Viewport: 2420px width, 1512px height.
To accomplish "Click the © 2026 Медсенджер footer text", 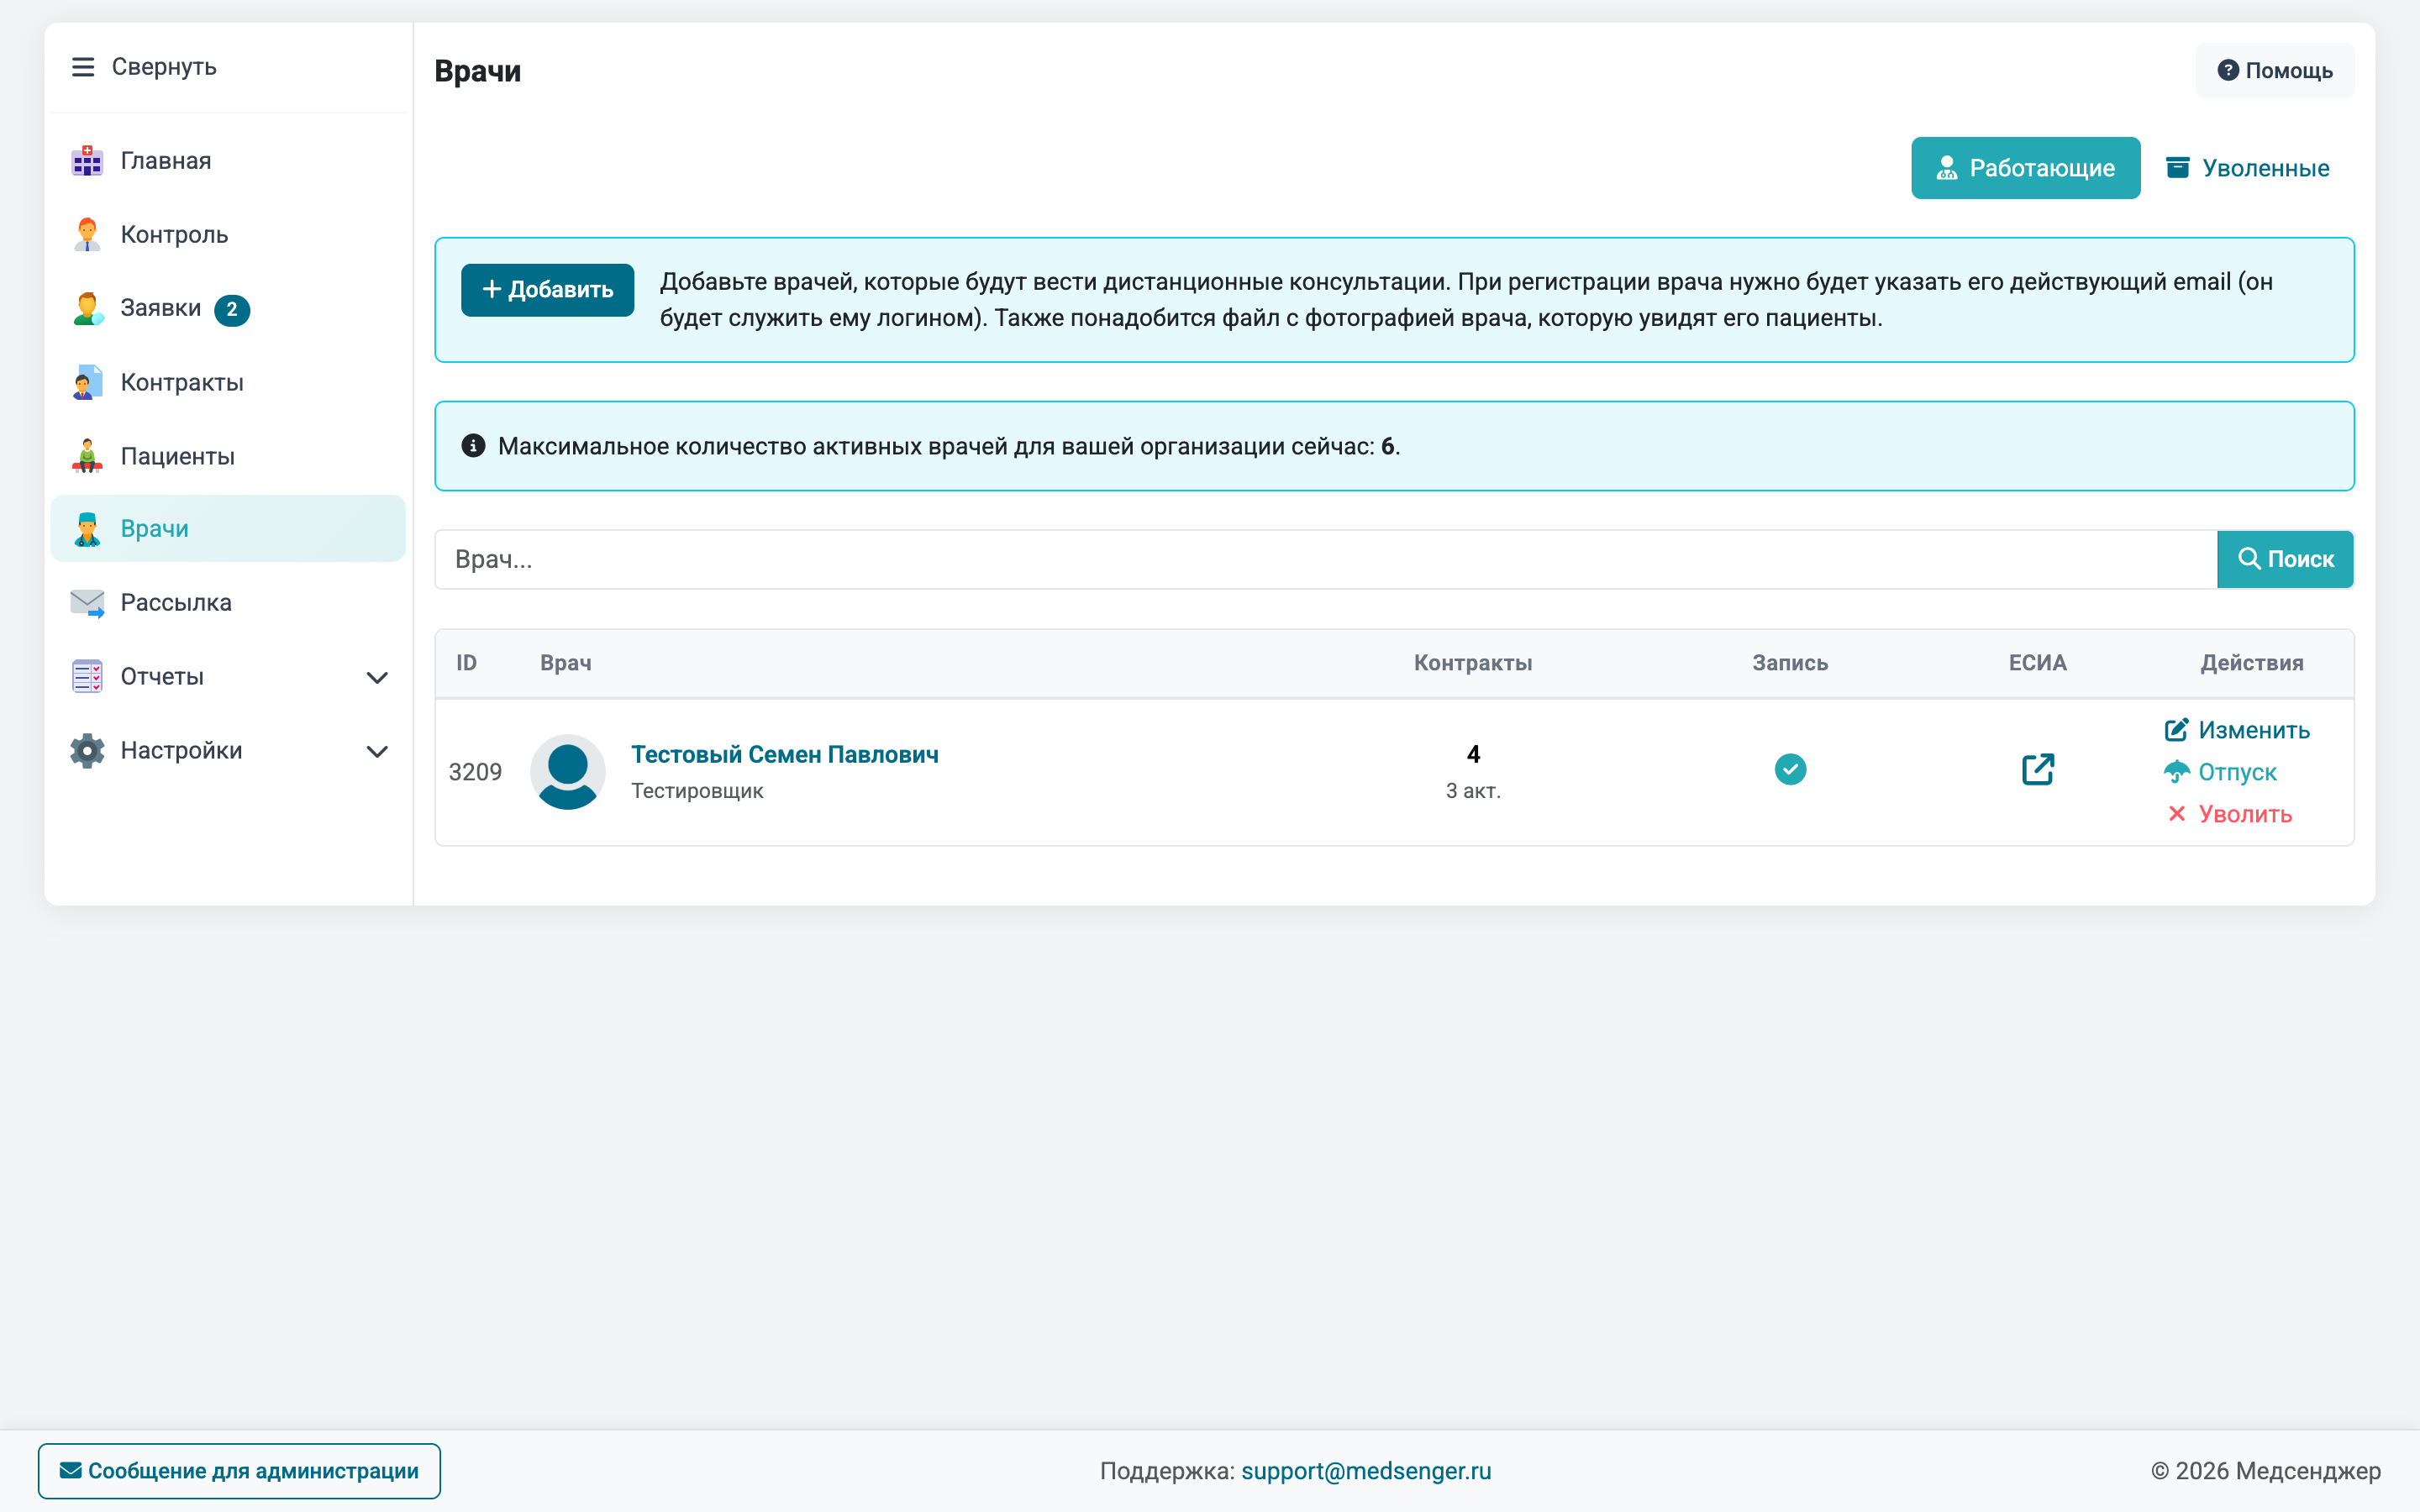I will coord(2265,1471).
